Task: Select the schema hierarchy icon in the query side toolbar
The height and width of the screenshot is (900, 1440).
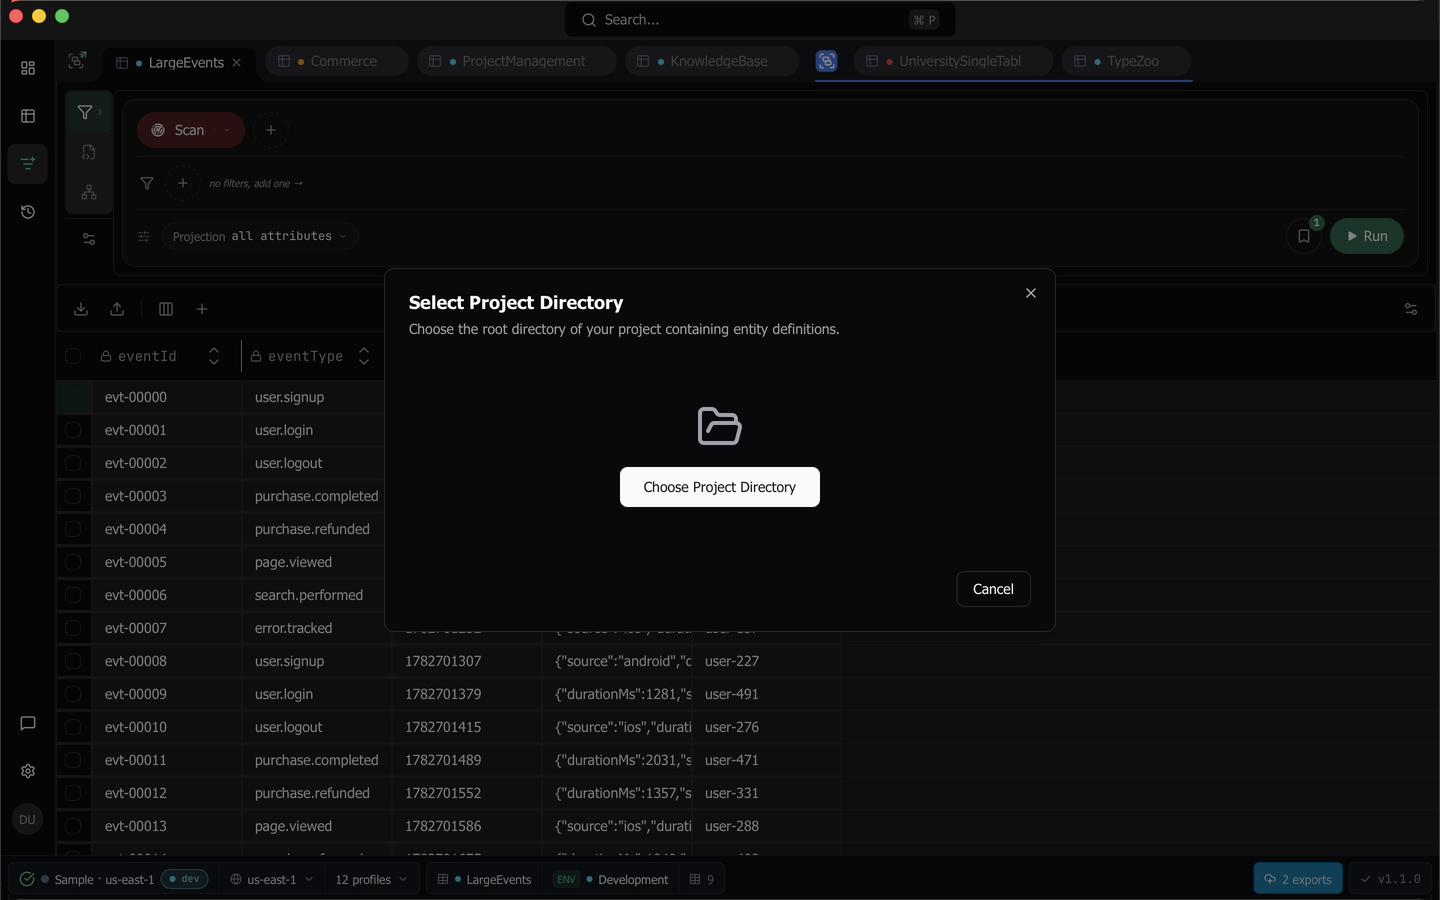Action: pyautogui.click(x=89, y=192)
